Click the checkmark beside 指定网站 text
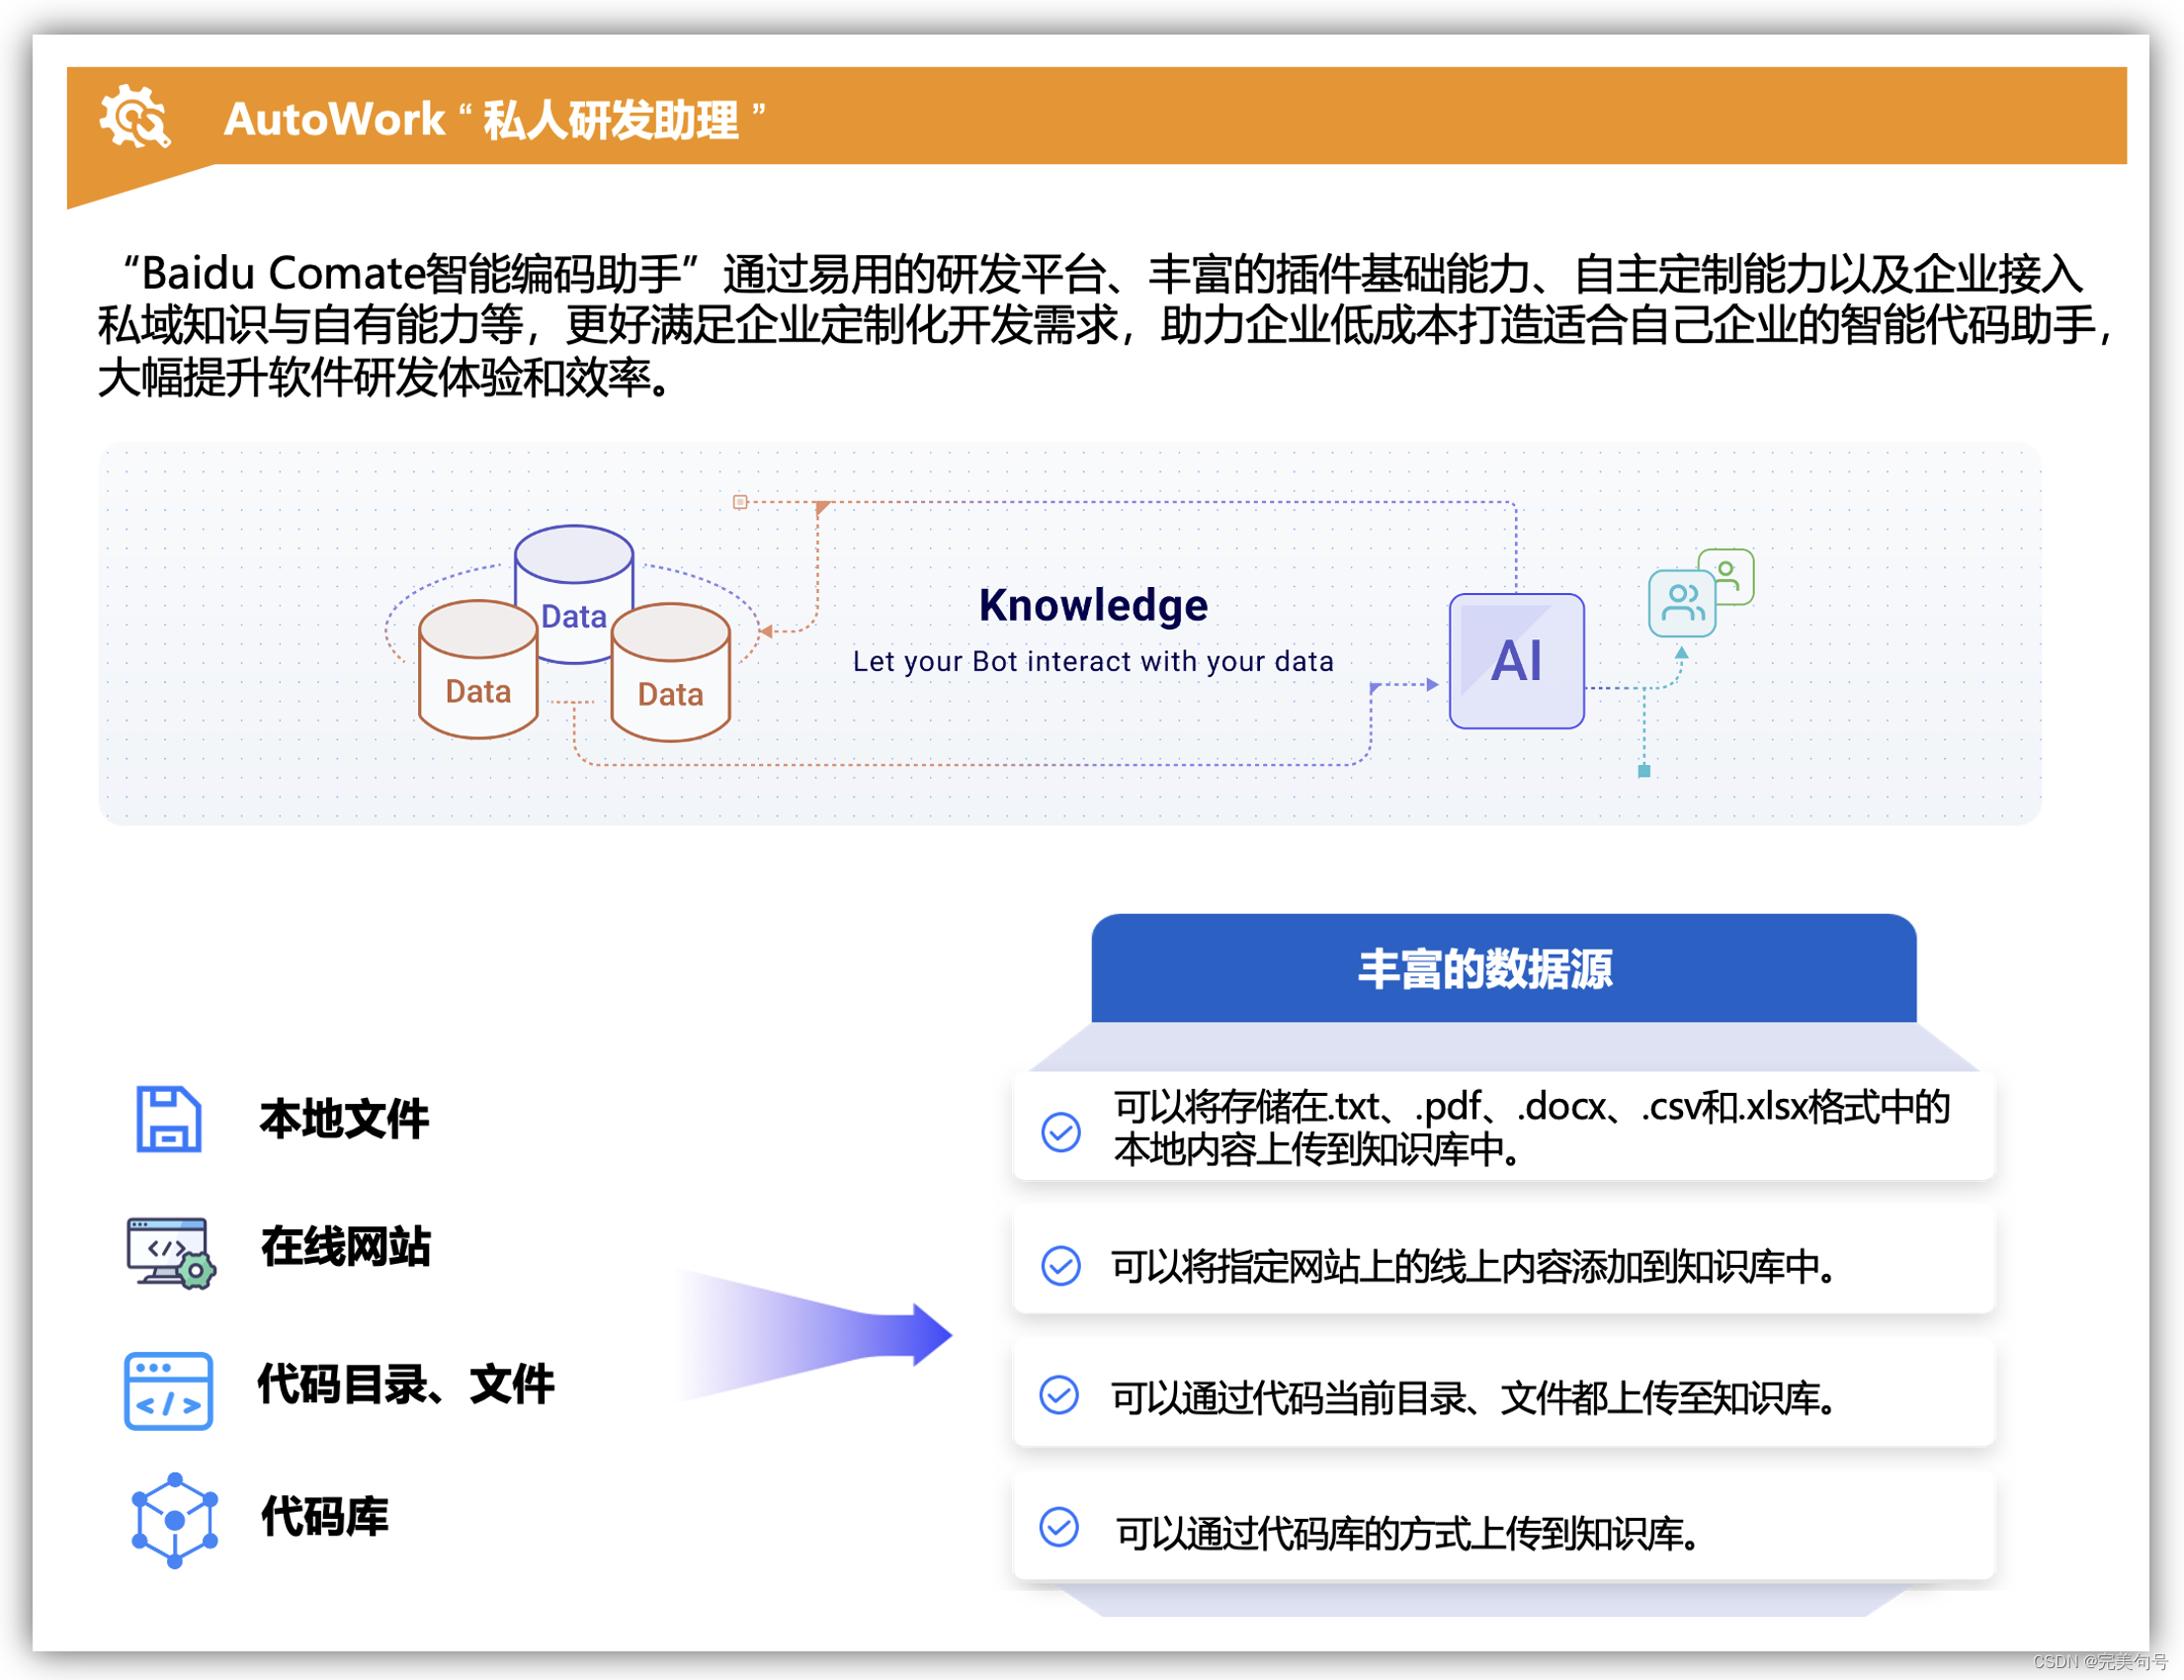The height and width of the screenshot is (1680, 2184). tap(1061, 1266)
